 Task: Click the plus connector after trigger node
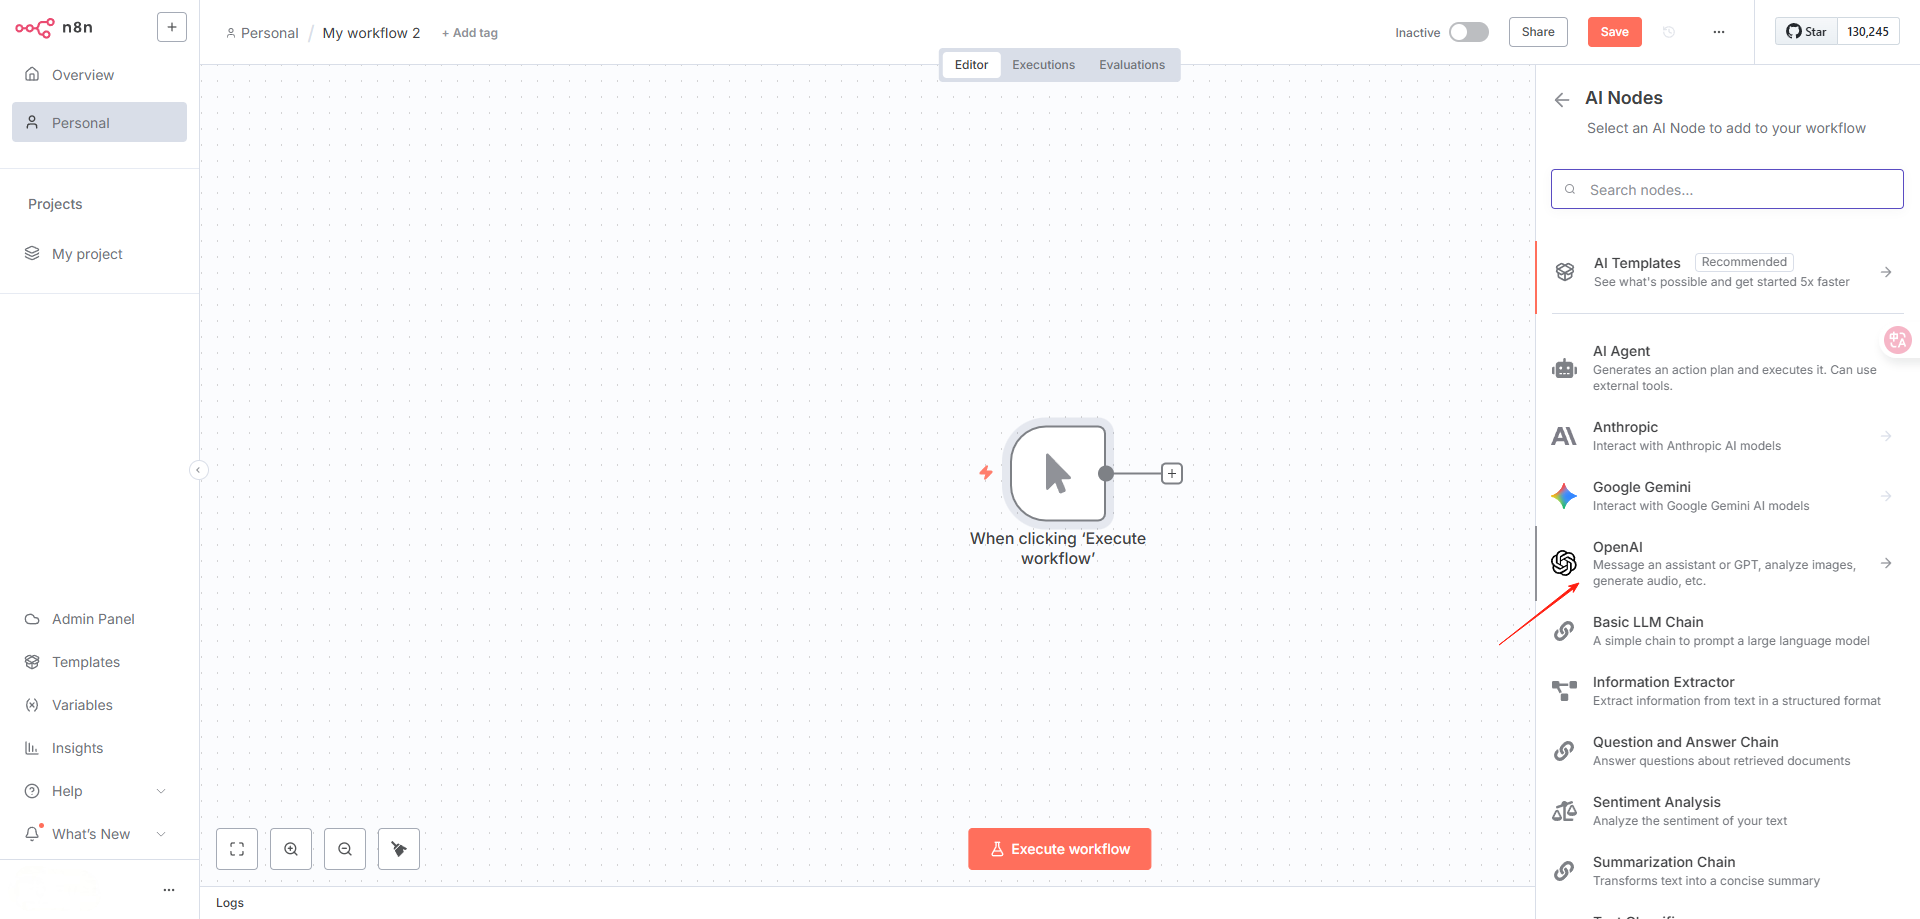(1172, 473)
